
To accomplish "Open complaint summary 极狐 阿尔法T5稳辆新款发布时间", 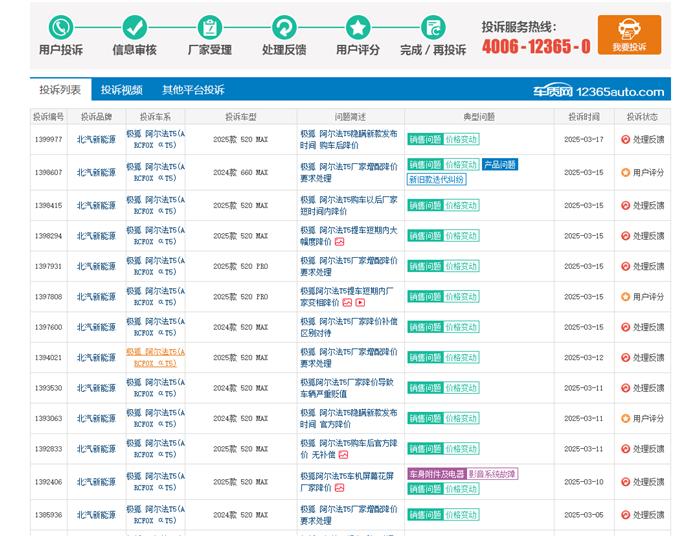I will (x=348, y=138).
